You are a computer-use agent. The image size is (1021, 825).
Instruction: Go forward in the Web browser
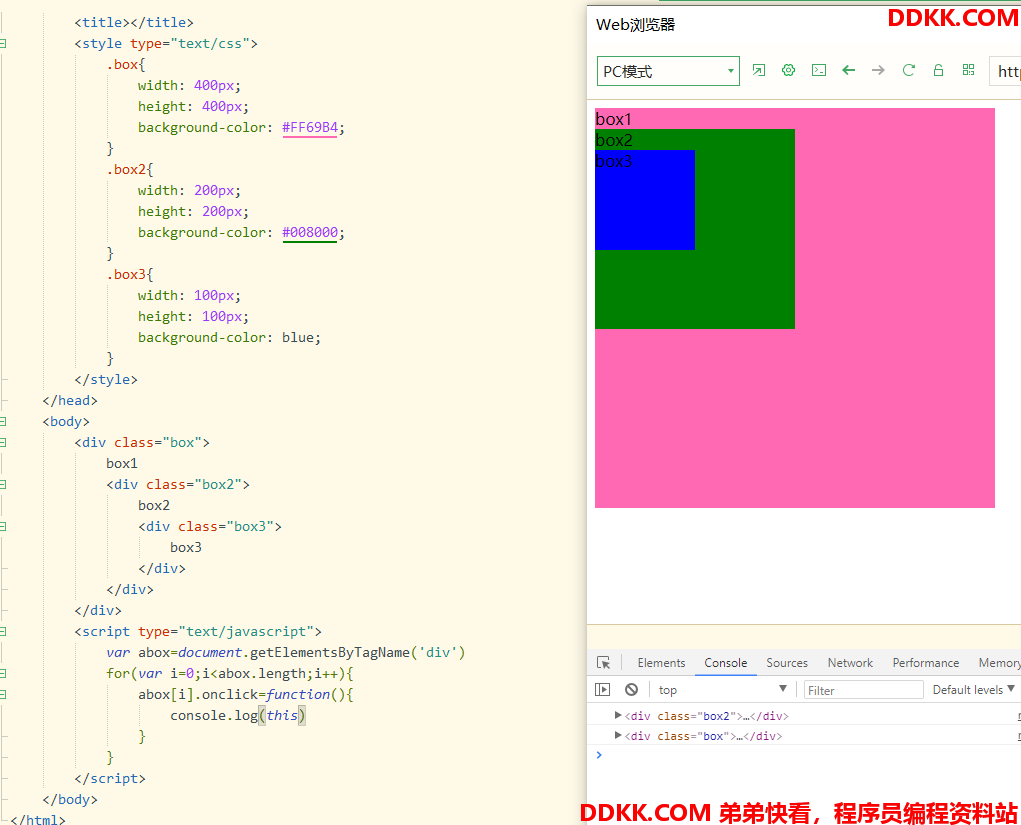click(x=878, y=70)
